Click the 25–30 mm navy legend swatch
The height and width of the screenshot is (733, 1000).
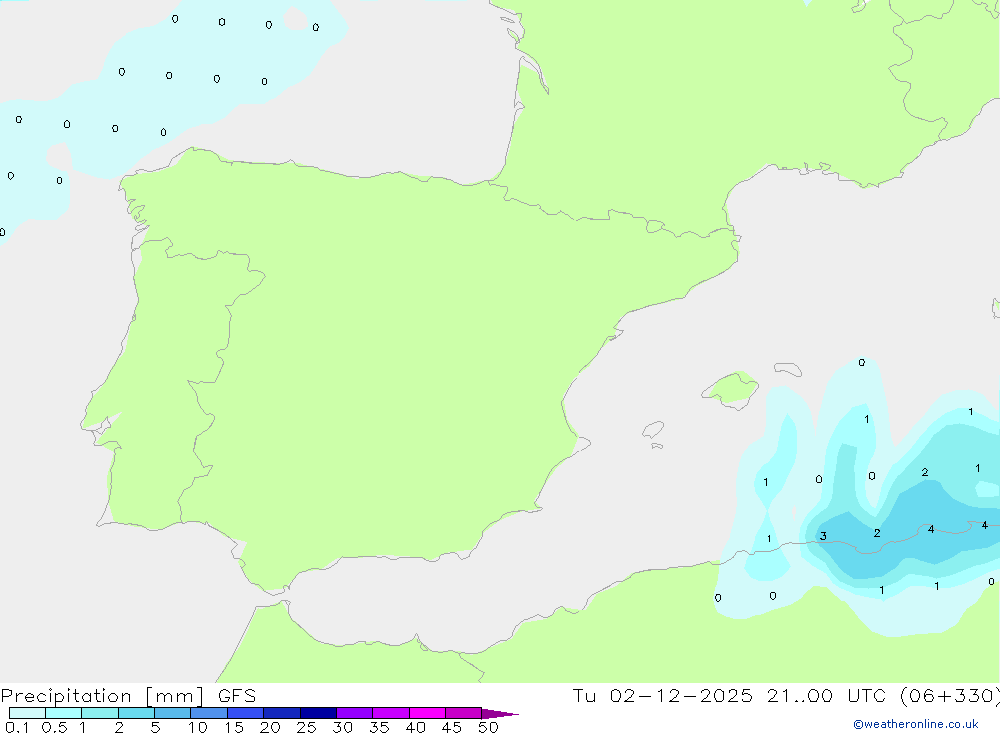pos(318,713)
